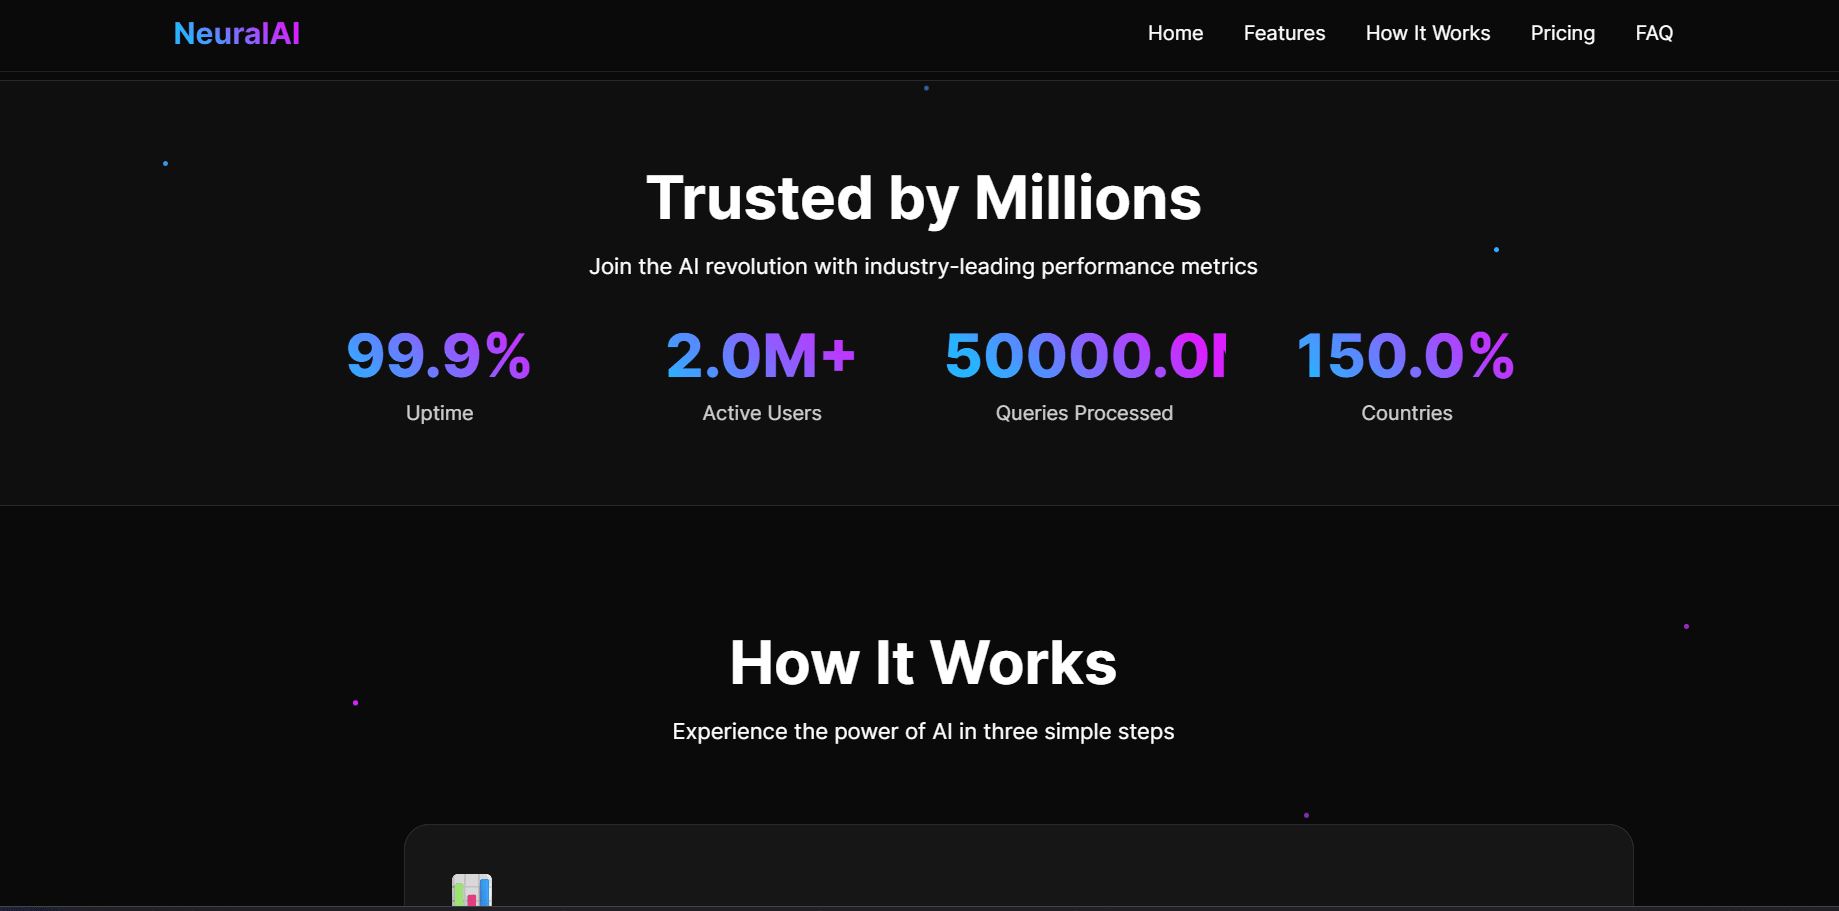This screenshot has width=1839, height=911.
Task: Click the NeuralAI logo
Action: point(236,33)
